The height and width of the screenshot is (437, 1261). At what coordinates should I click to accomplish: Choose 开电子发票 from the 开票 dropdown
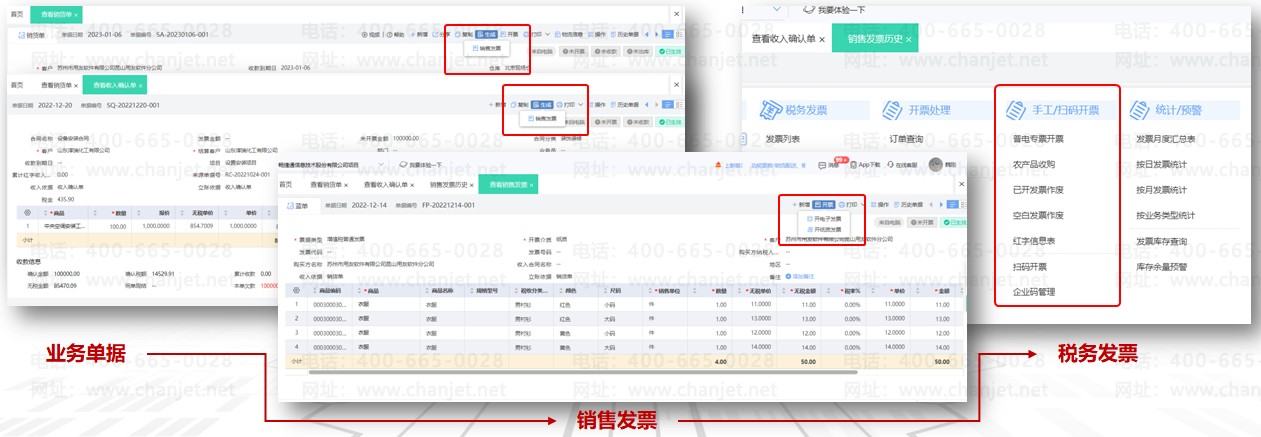coord(825,217)
